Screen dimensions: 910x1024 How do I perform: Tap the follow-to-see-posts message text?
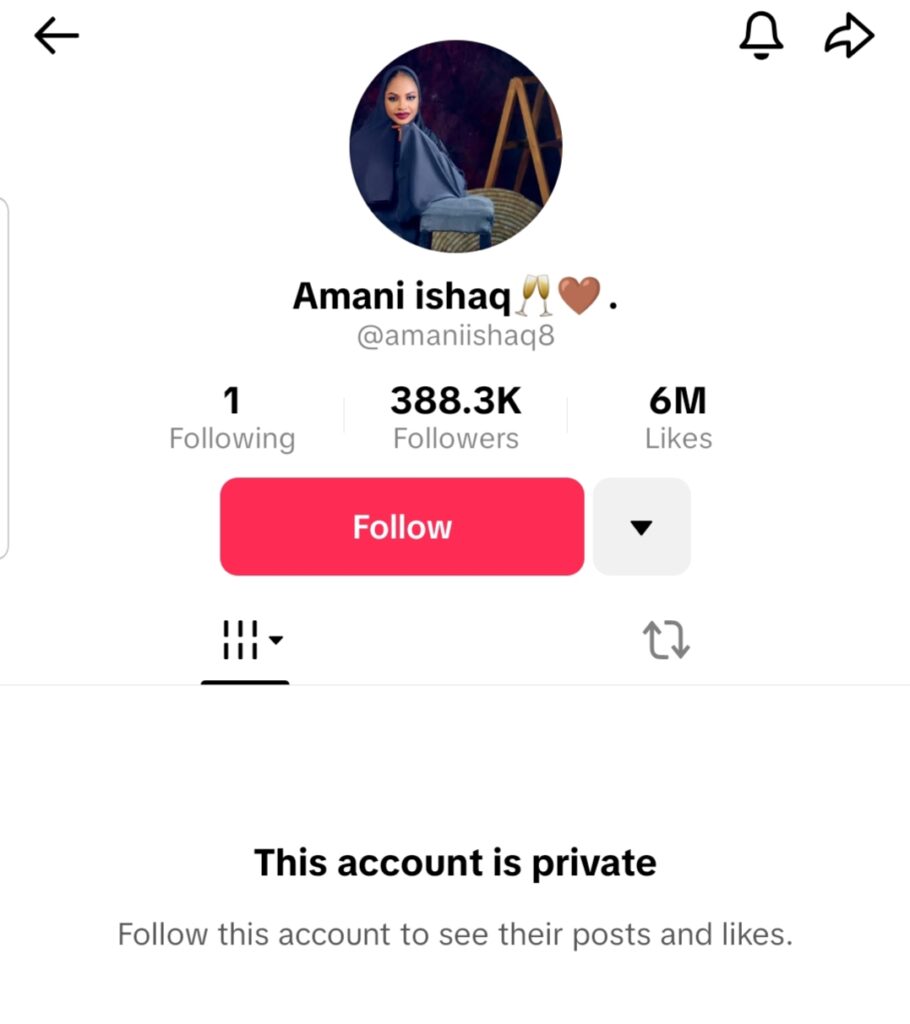pyautogui.click(x=455, y=935)
